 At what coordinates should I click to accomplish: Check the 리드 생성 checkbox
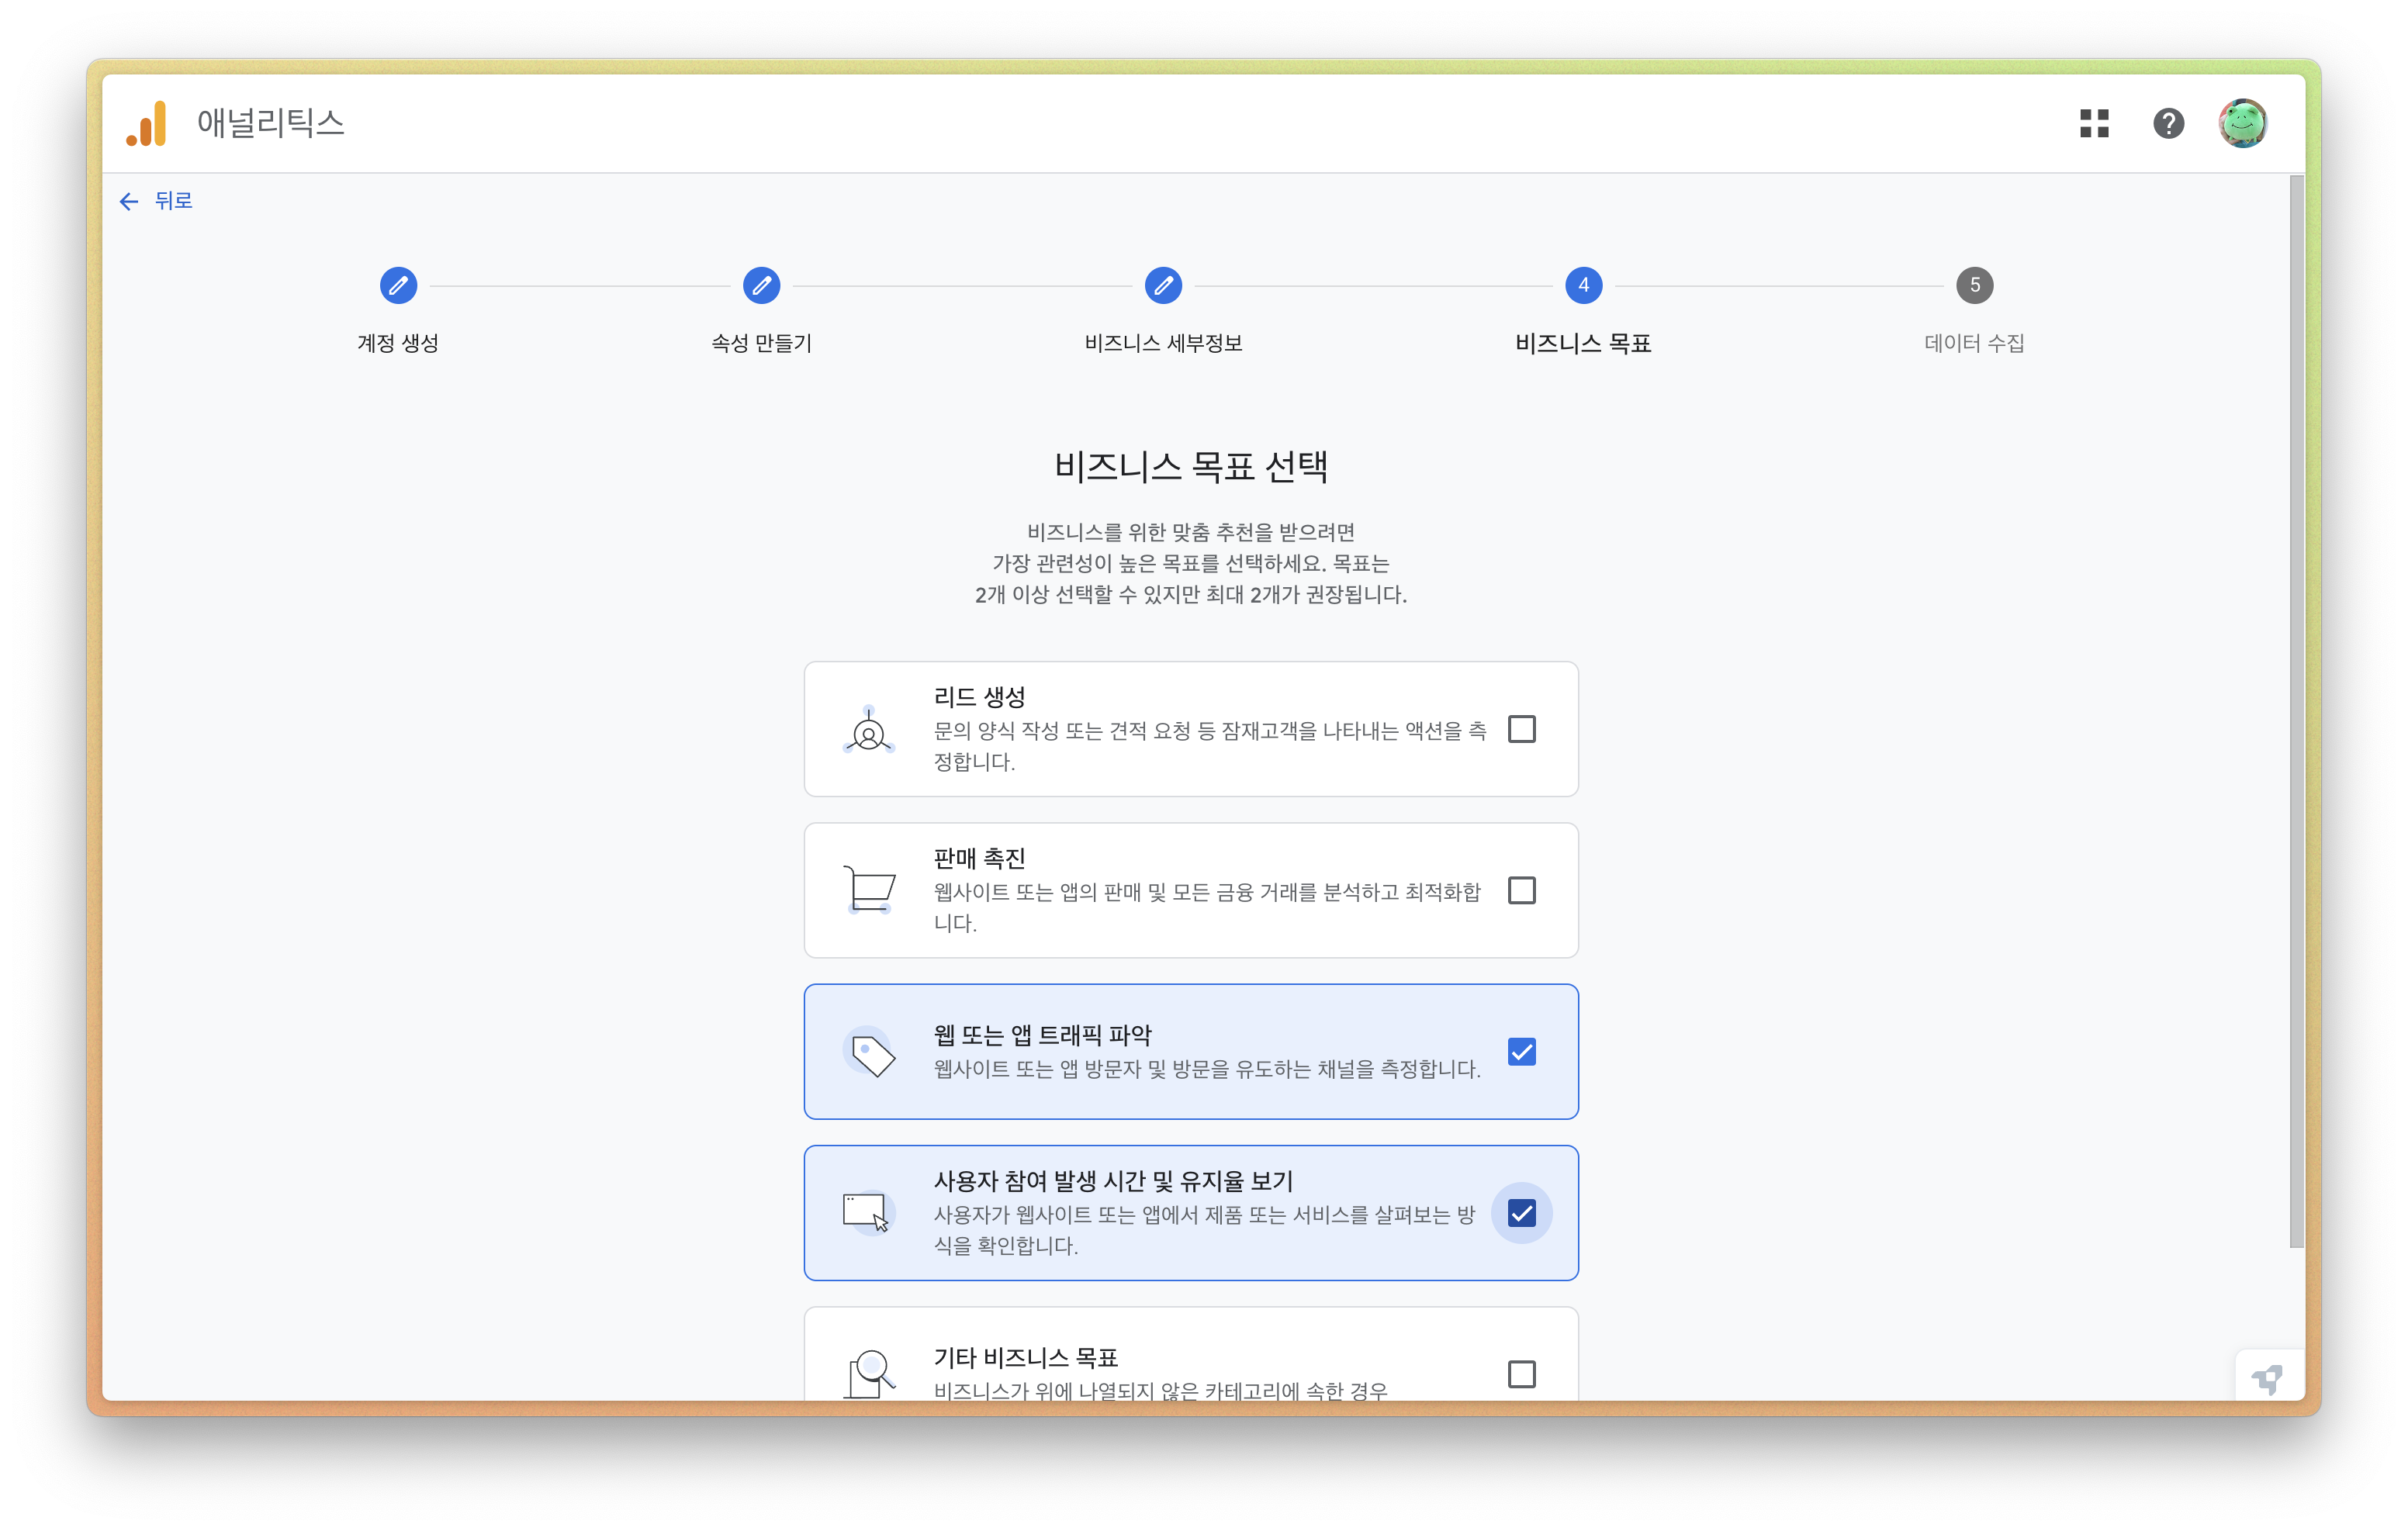coord(1521,729)
